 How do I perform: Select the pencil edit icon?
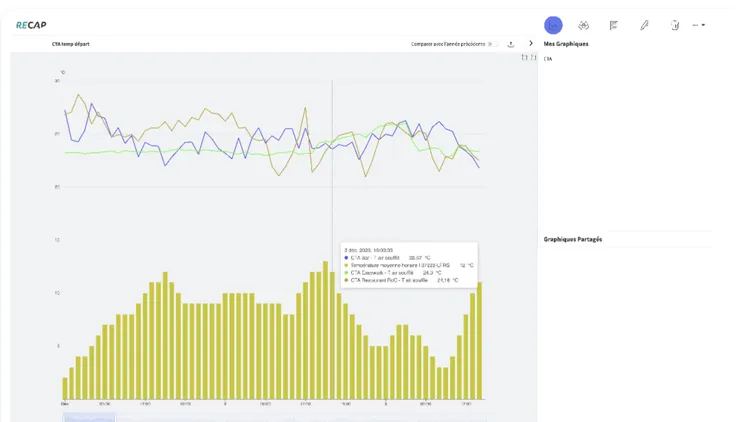[x=644, y=25]
